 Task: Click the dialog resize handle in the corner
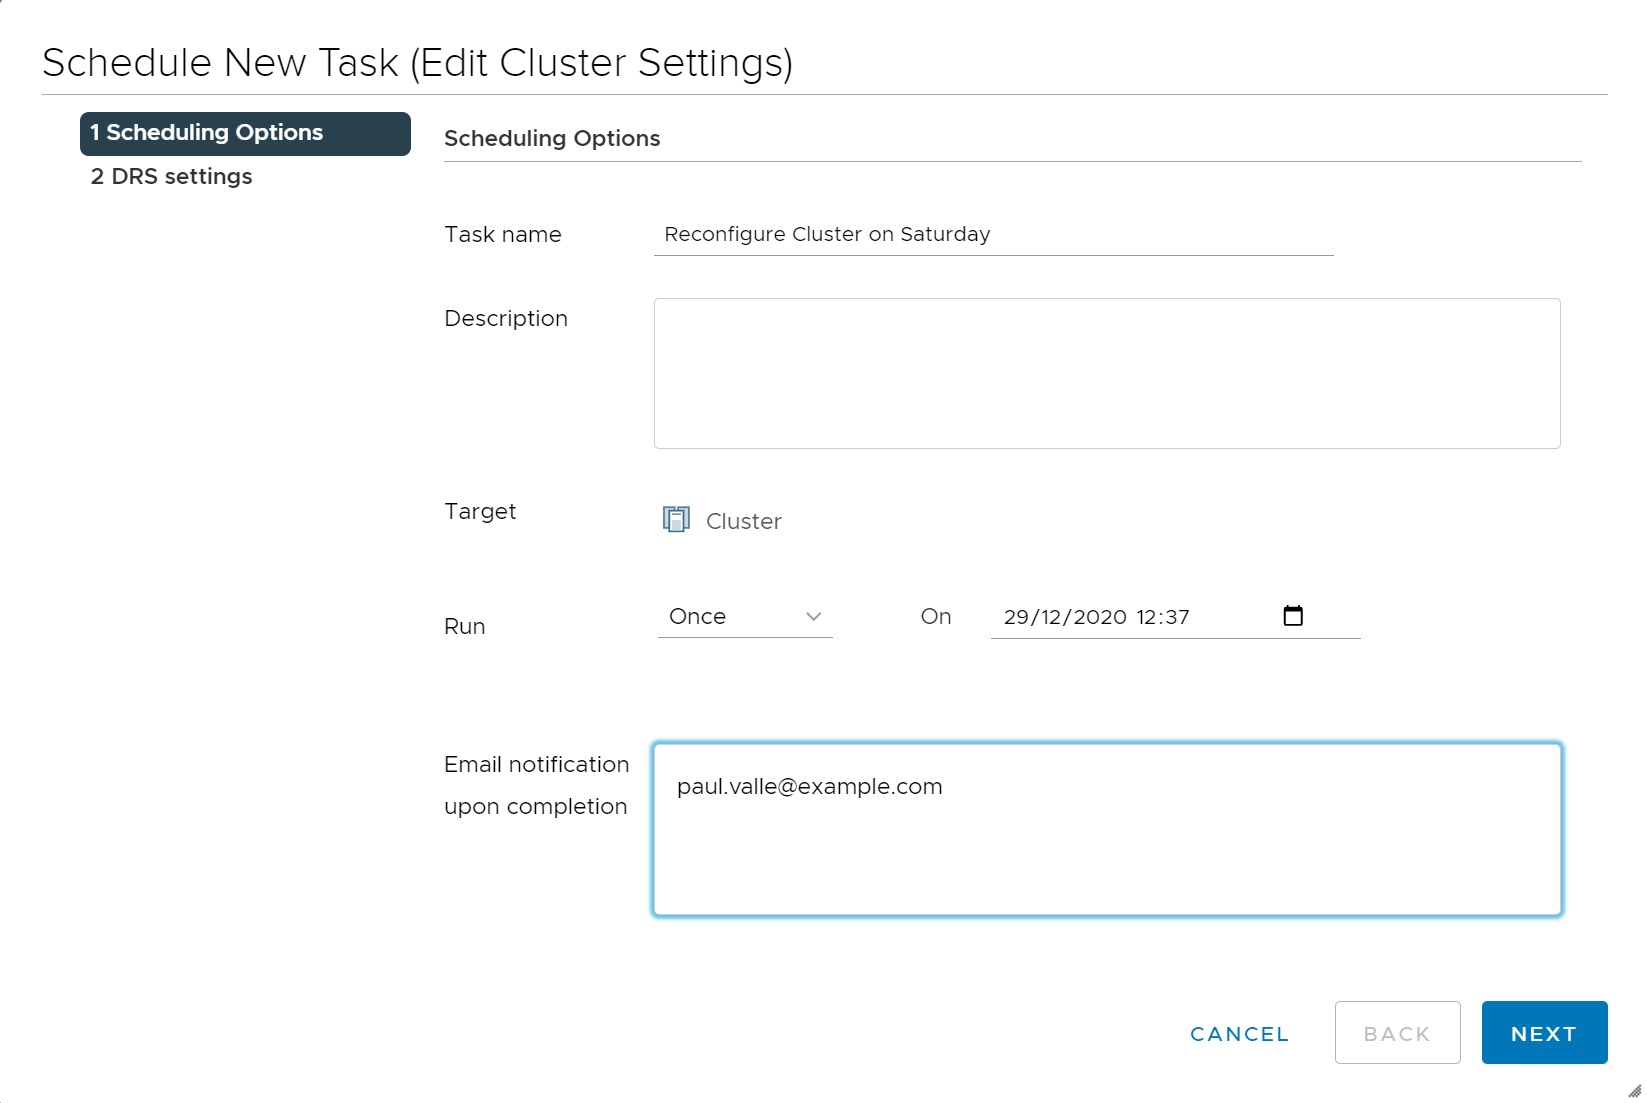[x=1634, y=1090]
